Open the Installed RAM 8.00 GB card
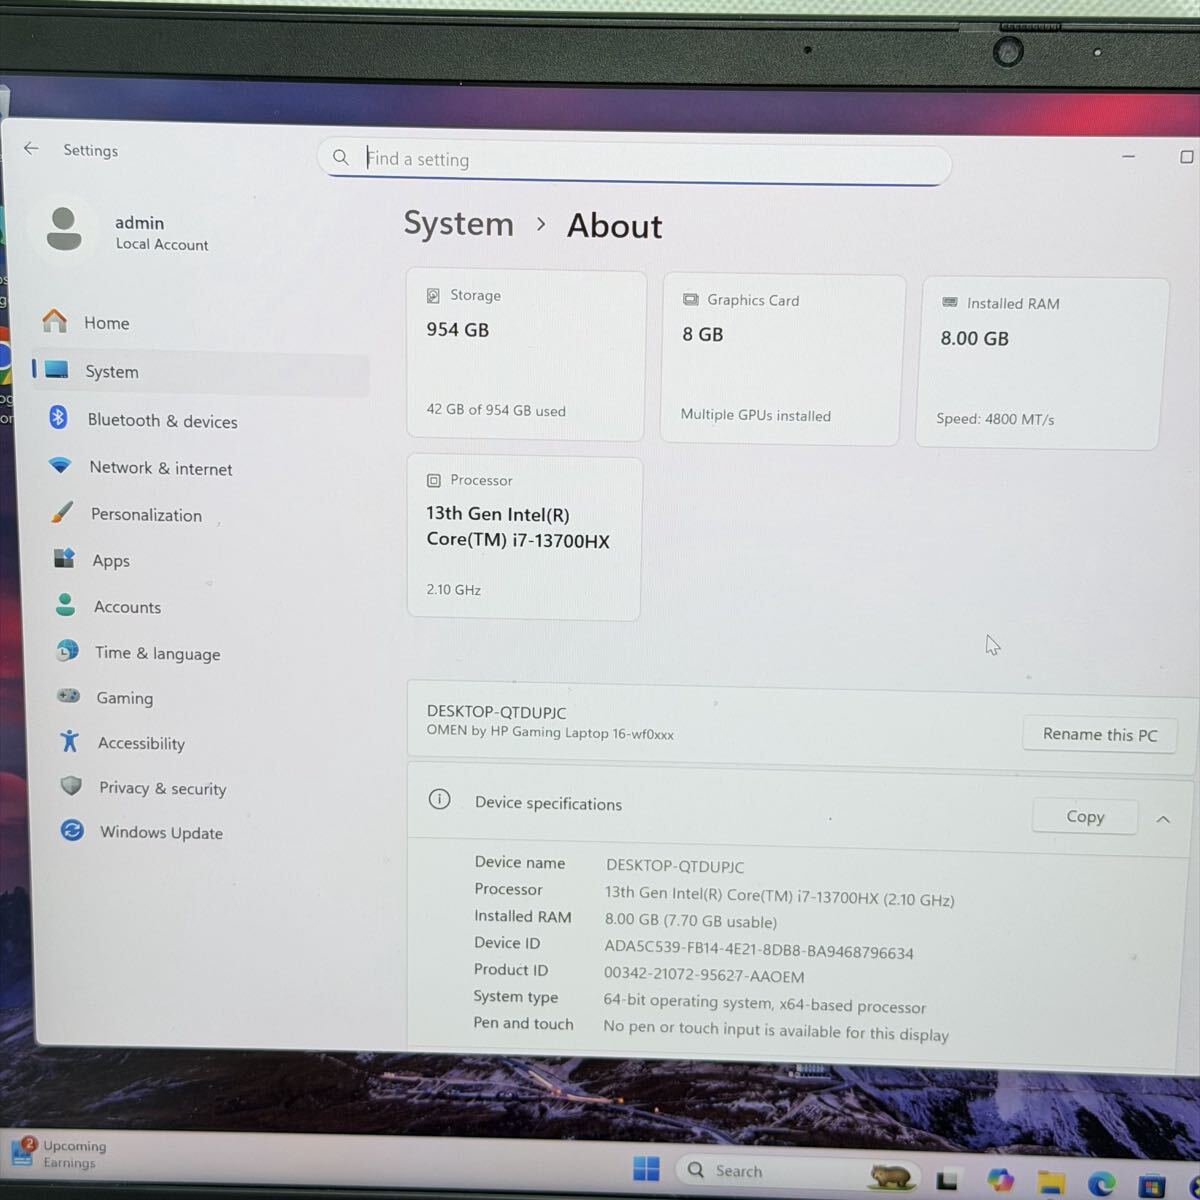The height and width of the screenshot is (1200, 1200). (1041, 363)
